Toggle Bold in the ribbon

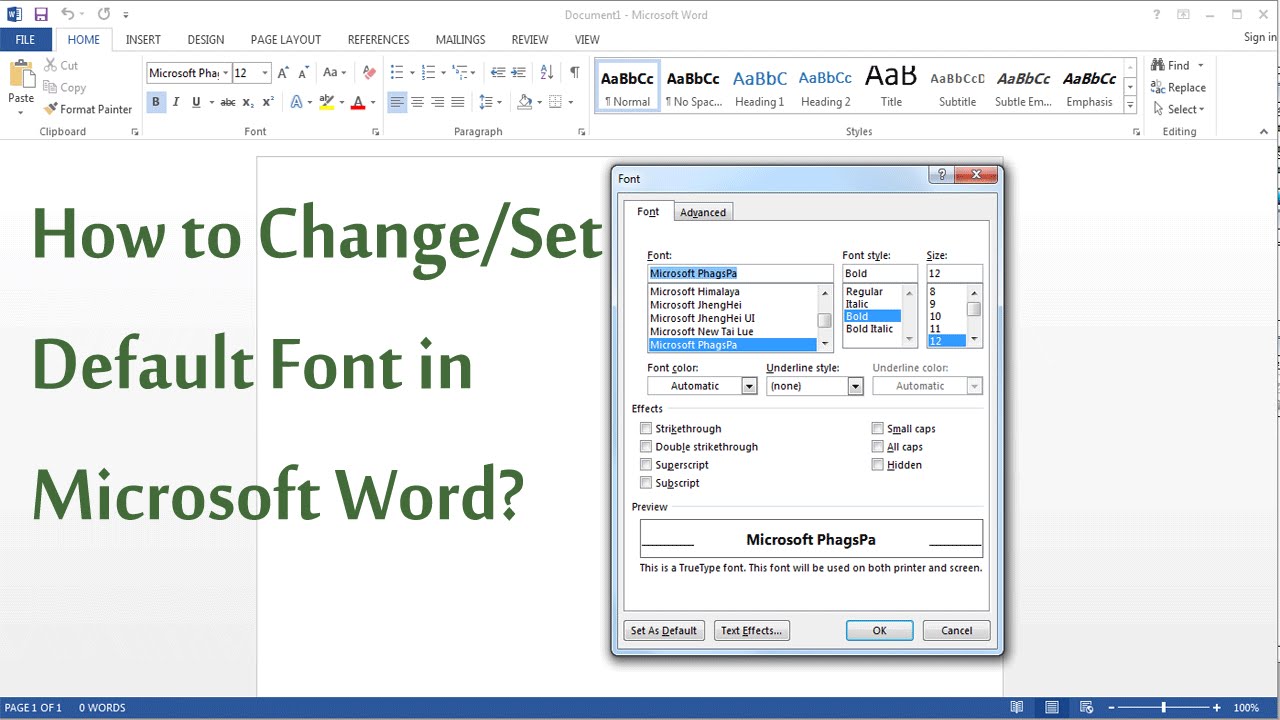point(156,102)
